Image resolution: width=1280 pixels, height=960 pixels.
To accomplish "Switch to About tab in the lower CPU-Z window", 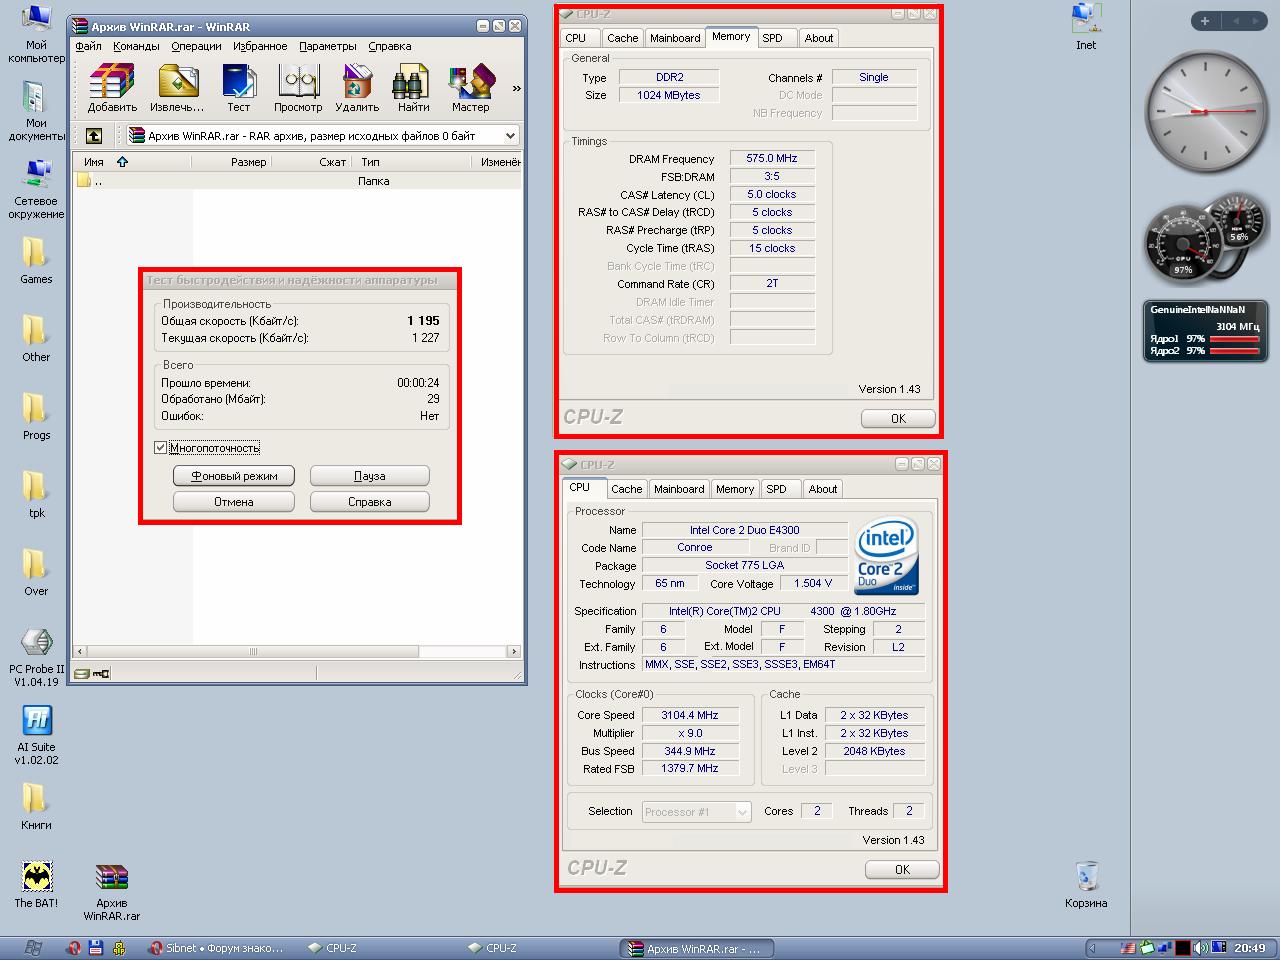I will click(x=823, y=489).
